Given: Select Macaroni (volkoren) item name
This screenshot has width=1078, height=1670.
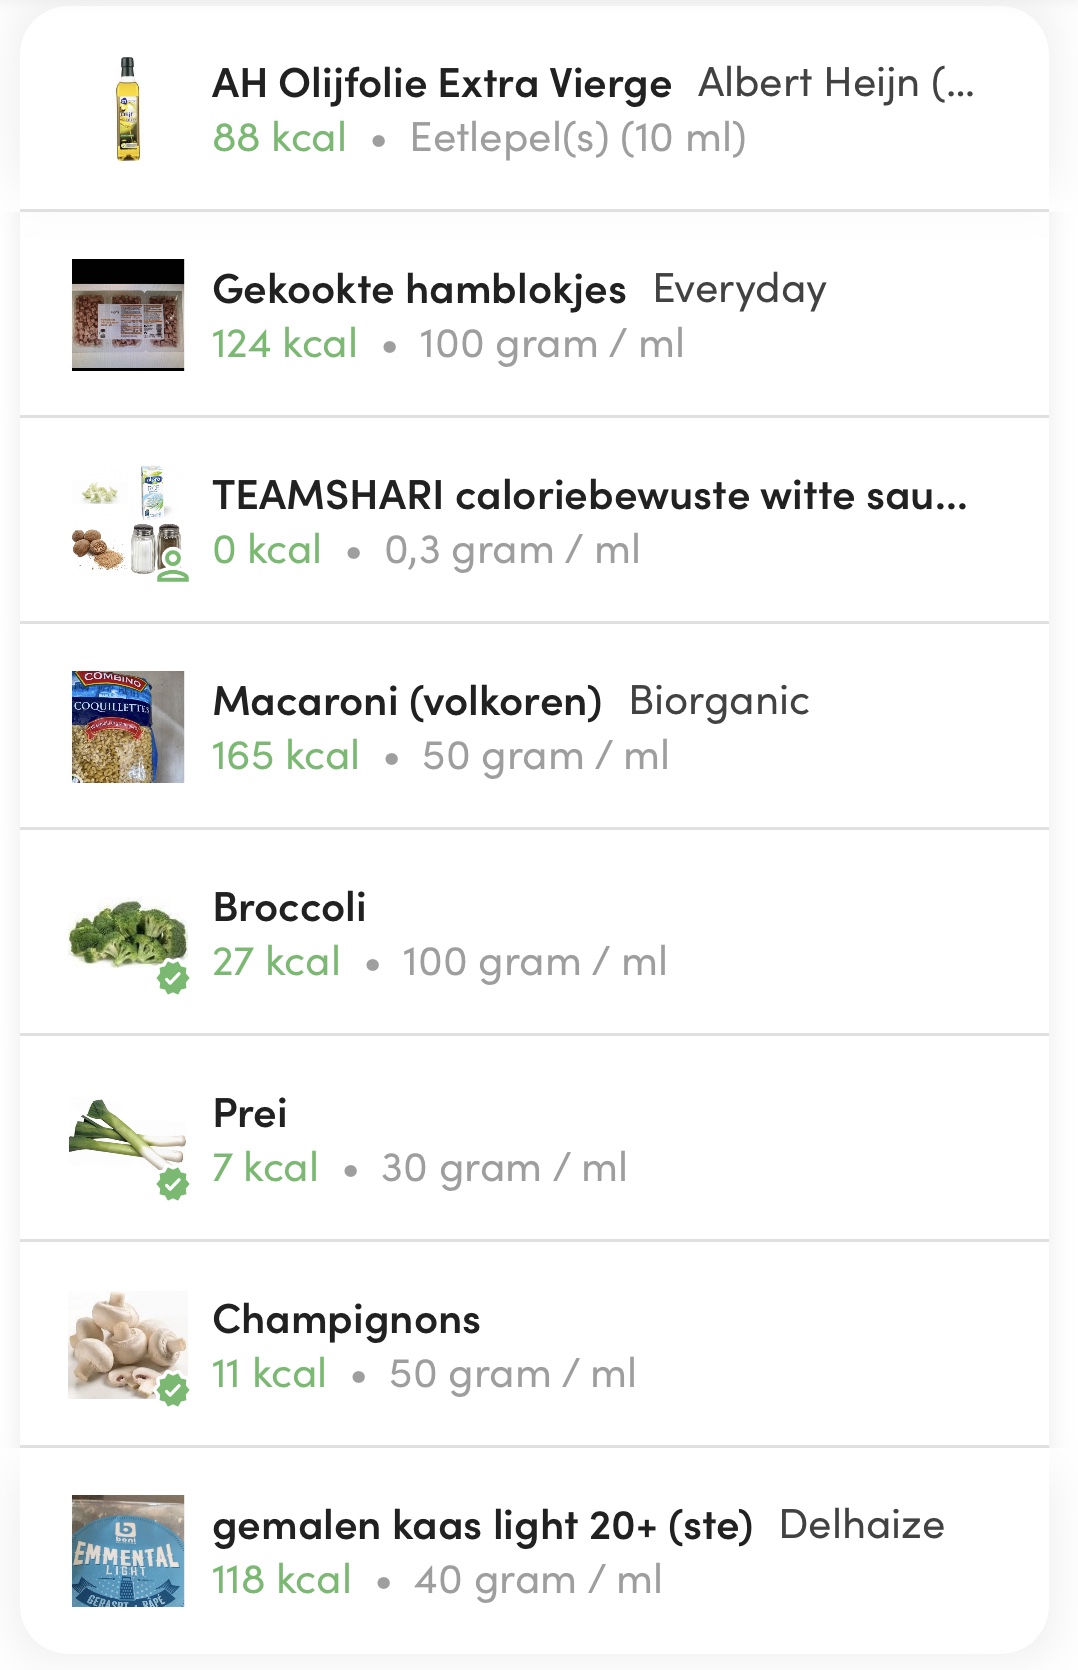Looking at the screenshot, I should (x=407, y=702).
